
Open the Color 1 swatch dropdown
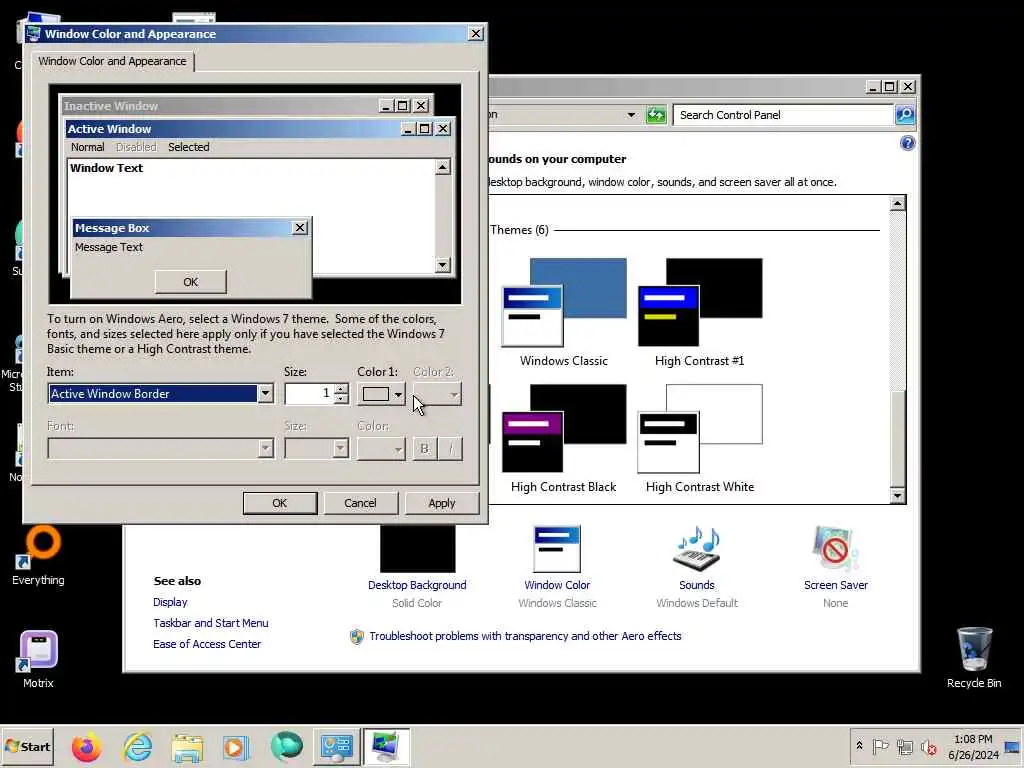click(x=381, y=394)
